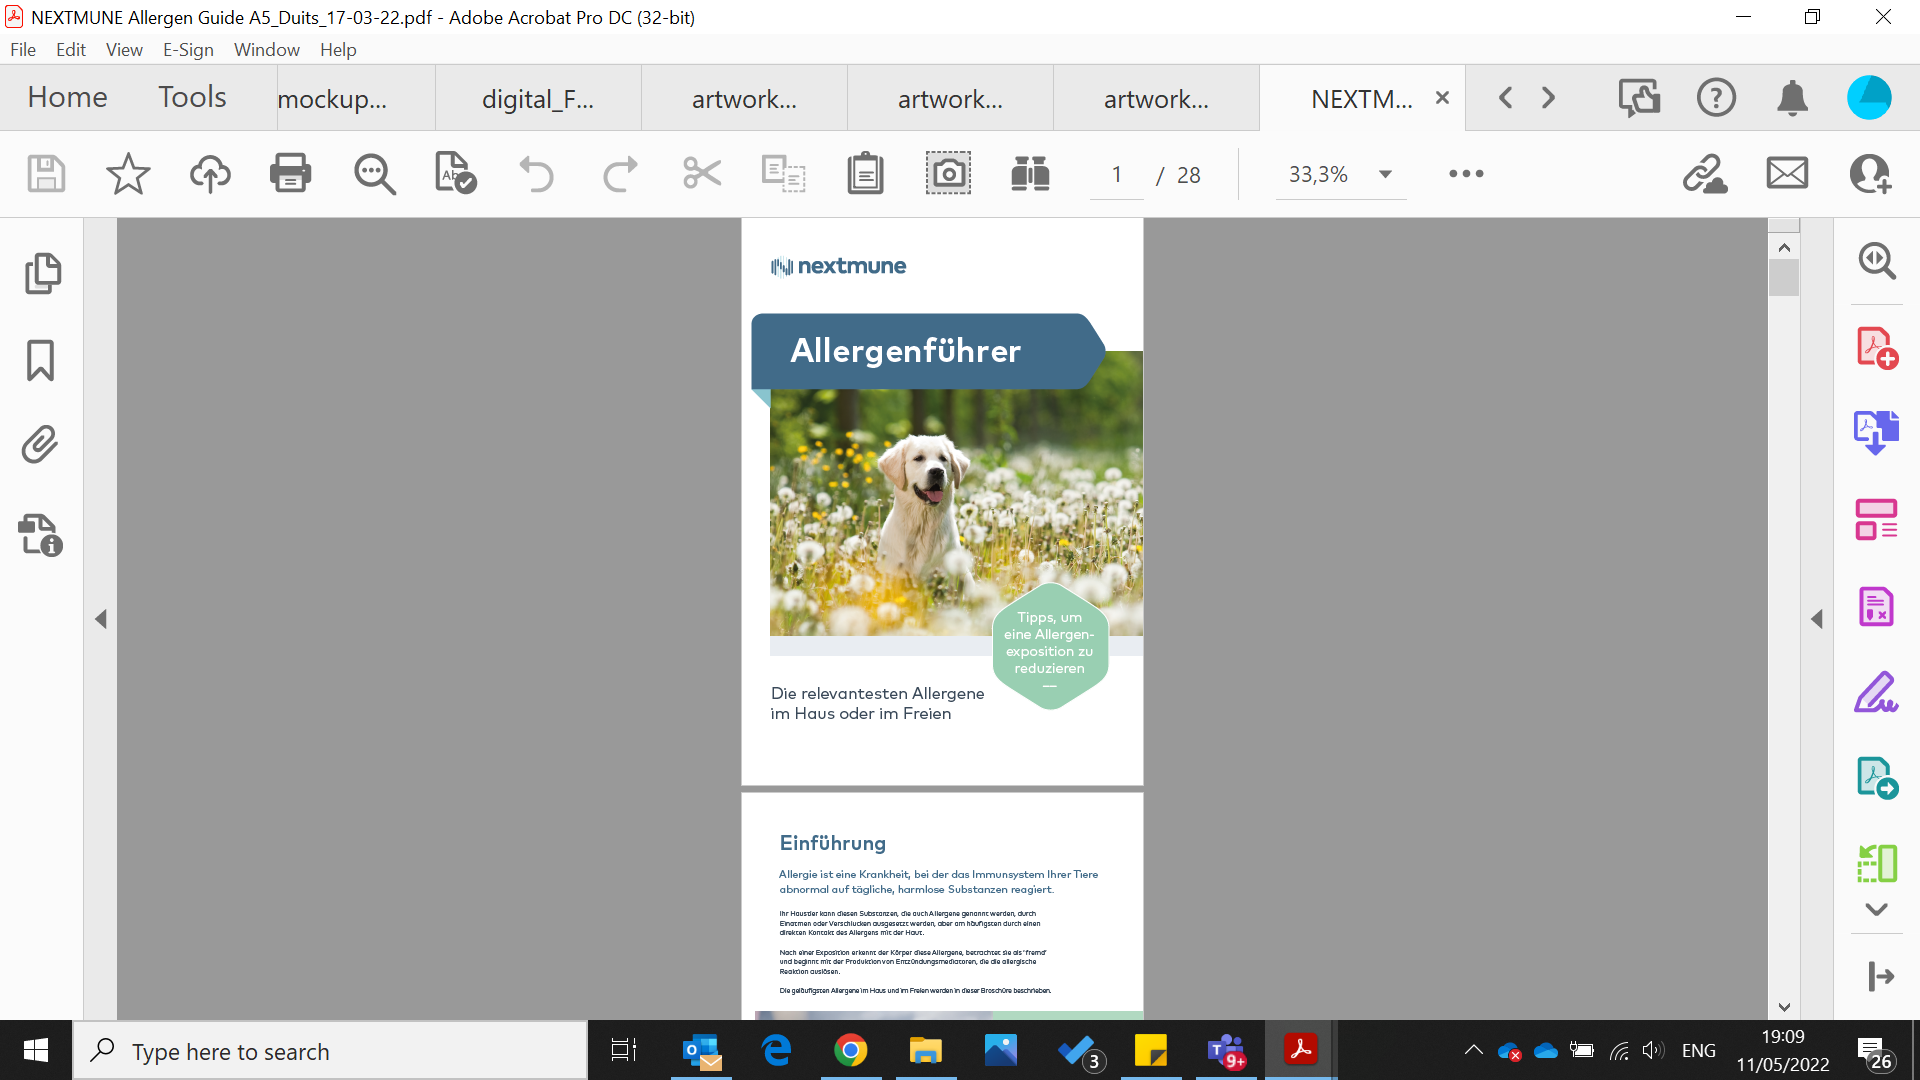Screen dimensions: 1920x1080
Task: Click the Create PDF tool icon
Action: (x=1876, y=347)
